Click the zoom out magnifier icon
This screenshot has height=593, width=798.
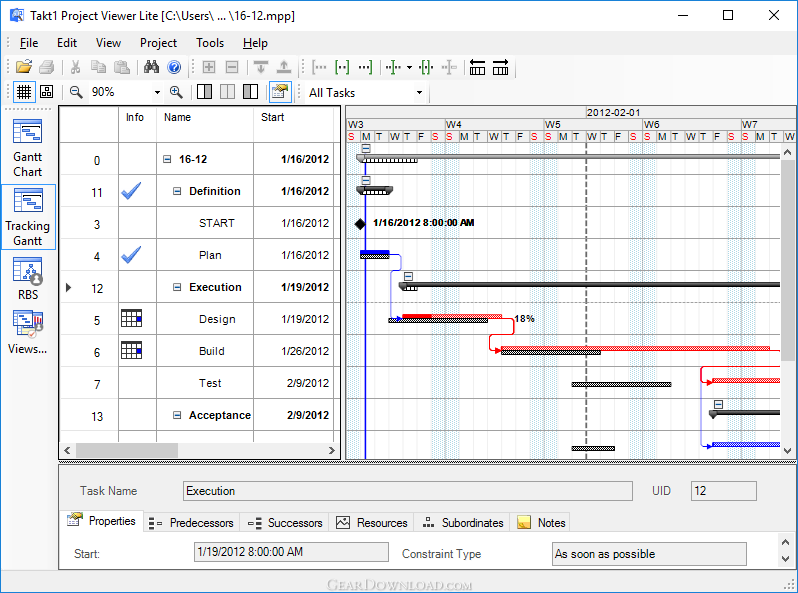76,92
